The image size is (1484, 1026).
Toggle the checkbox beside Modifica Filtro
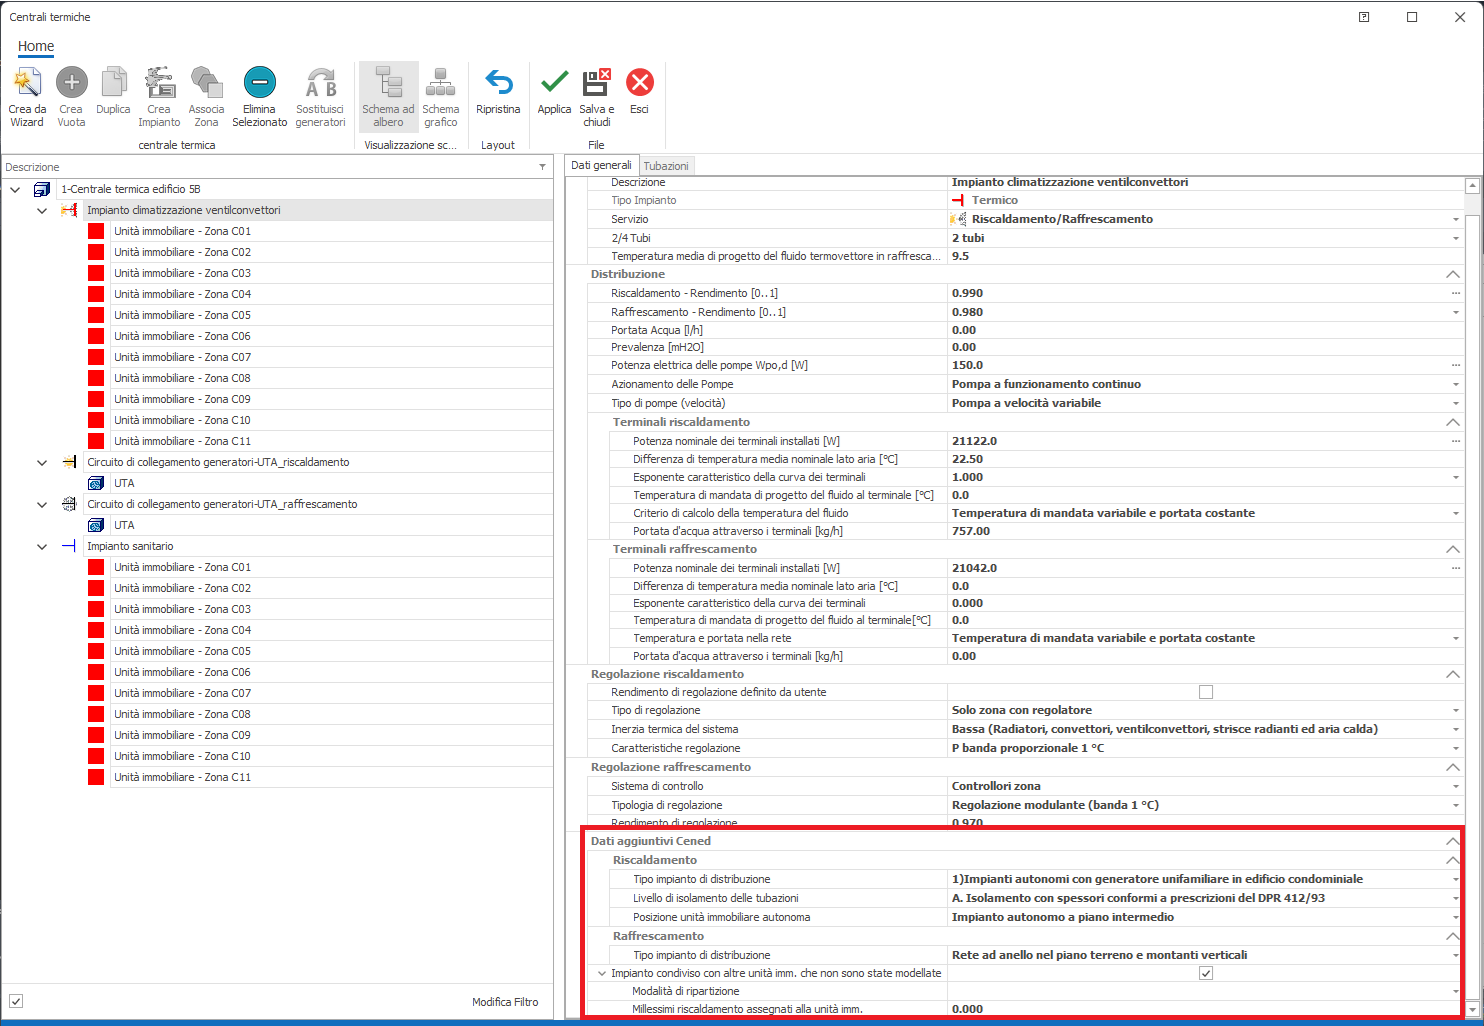[16, 1001]
